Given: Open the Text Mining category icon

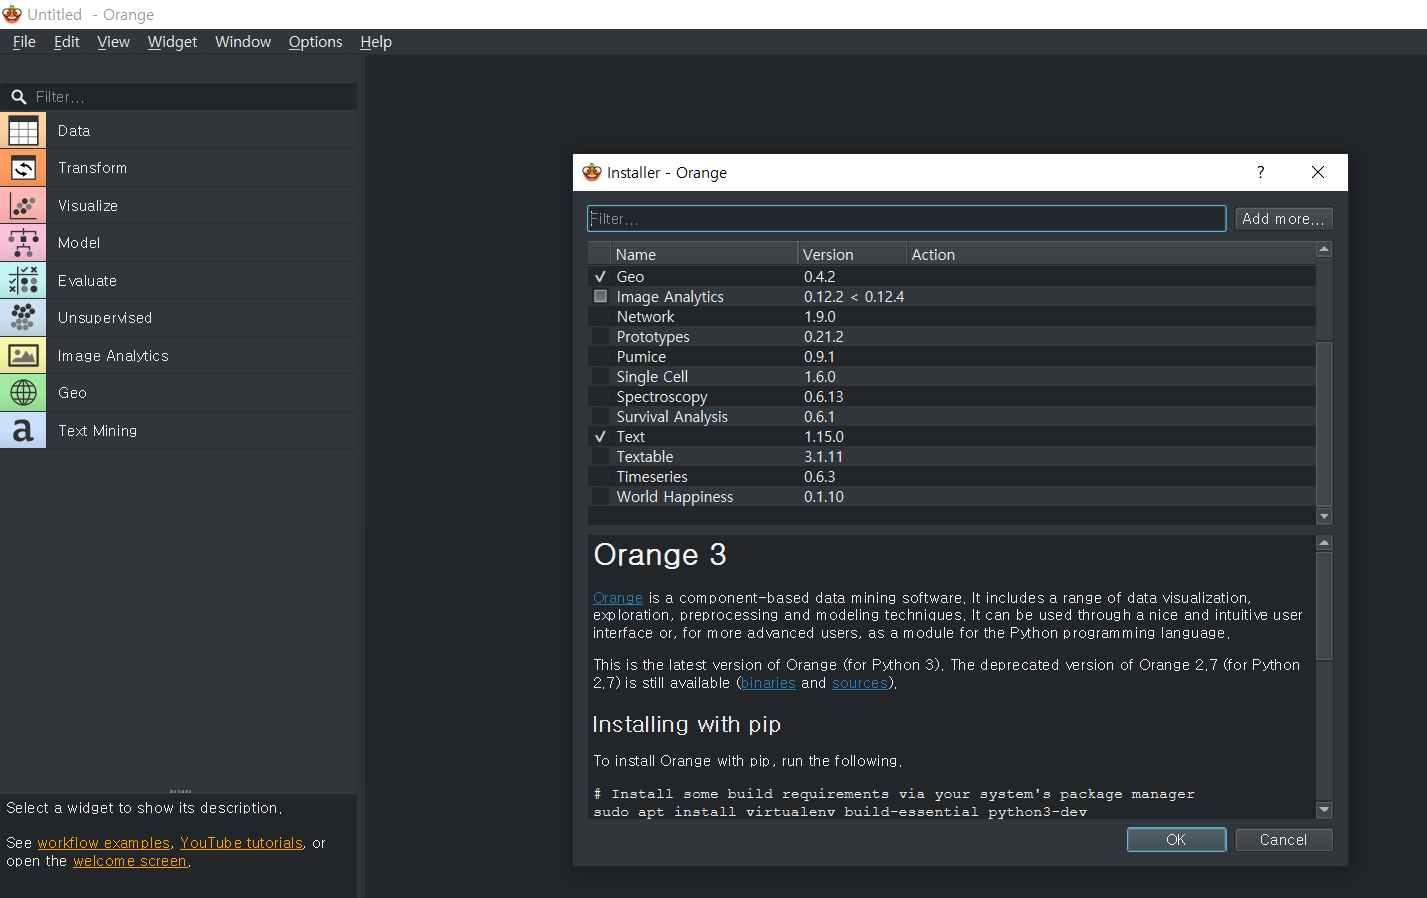Looking at the screenshot, I should [x=23, y=431].
